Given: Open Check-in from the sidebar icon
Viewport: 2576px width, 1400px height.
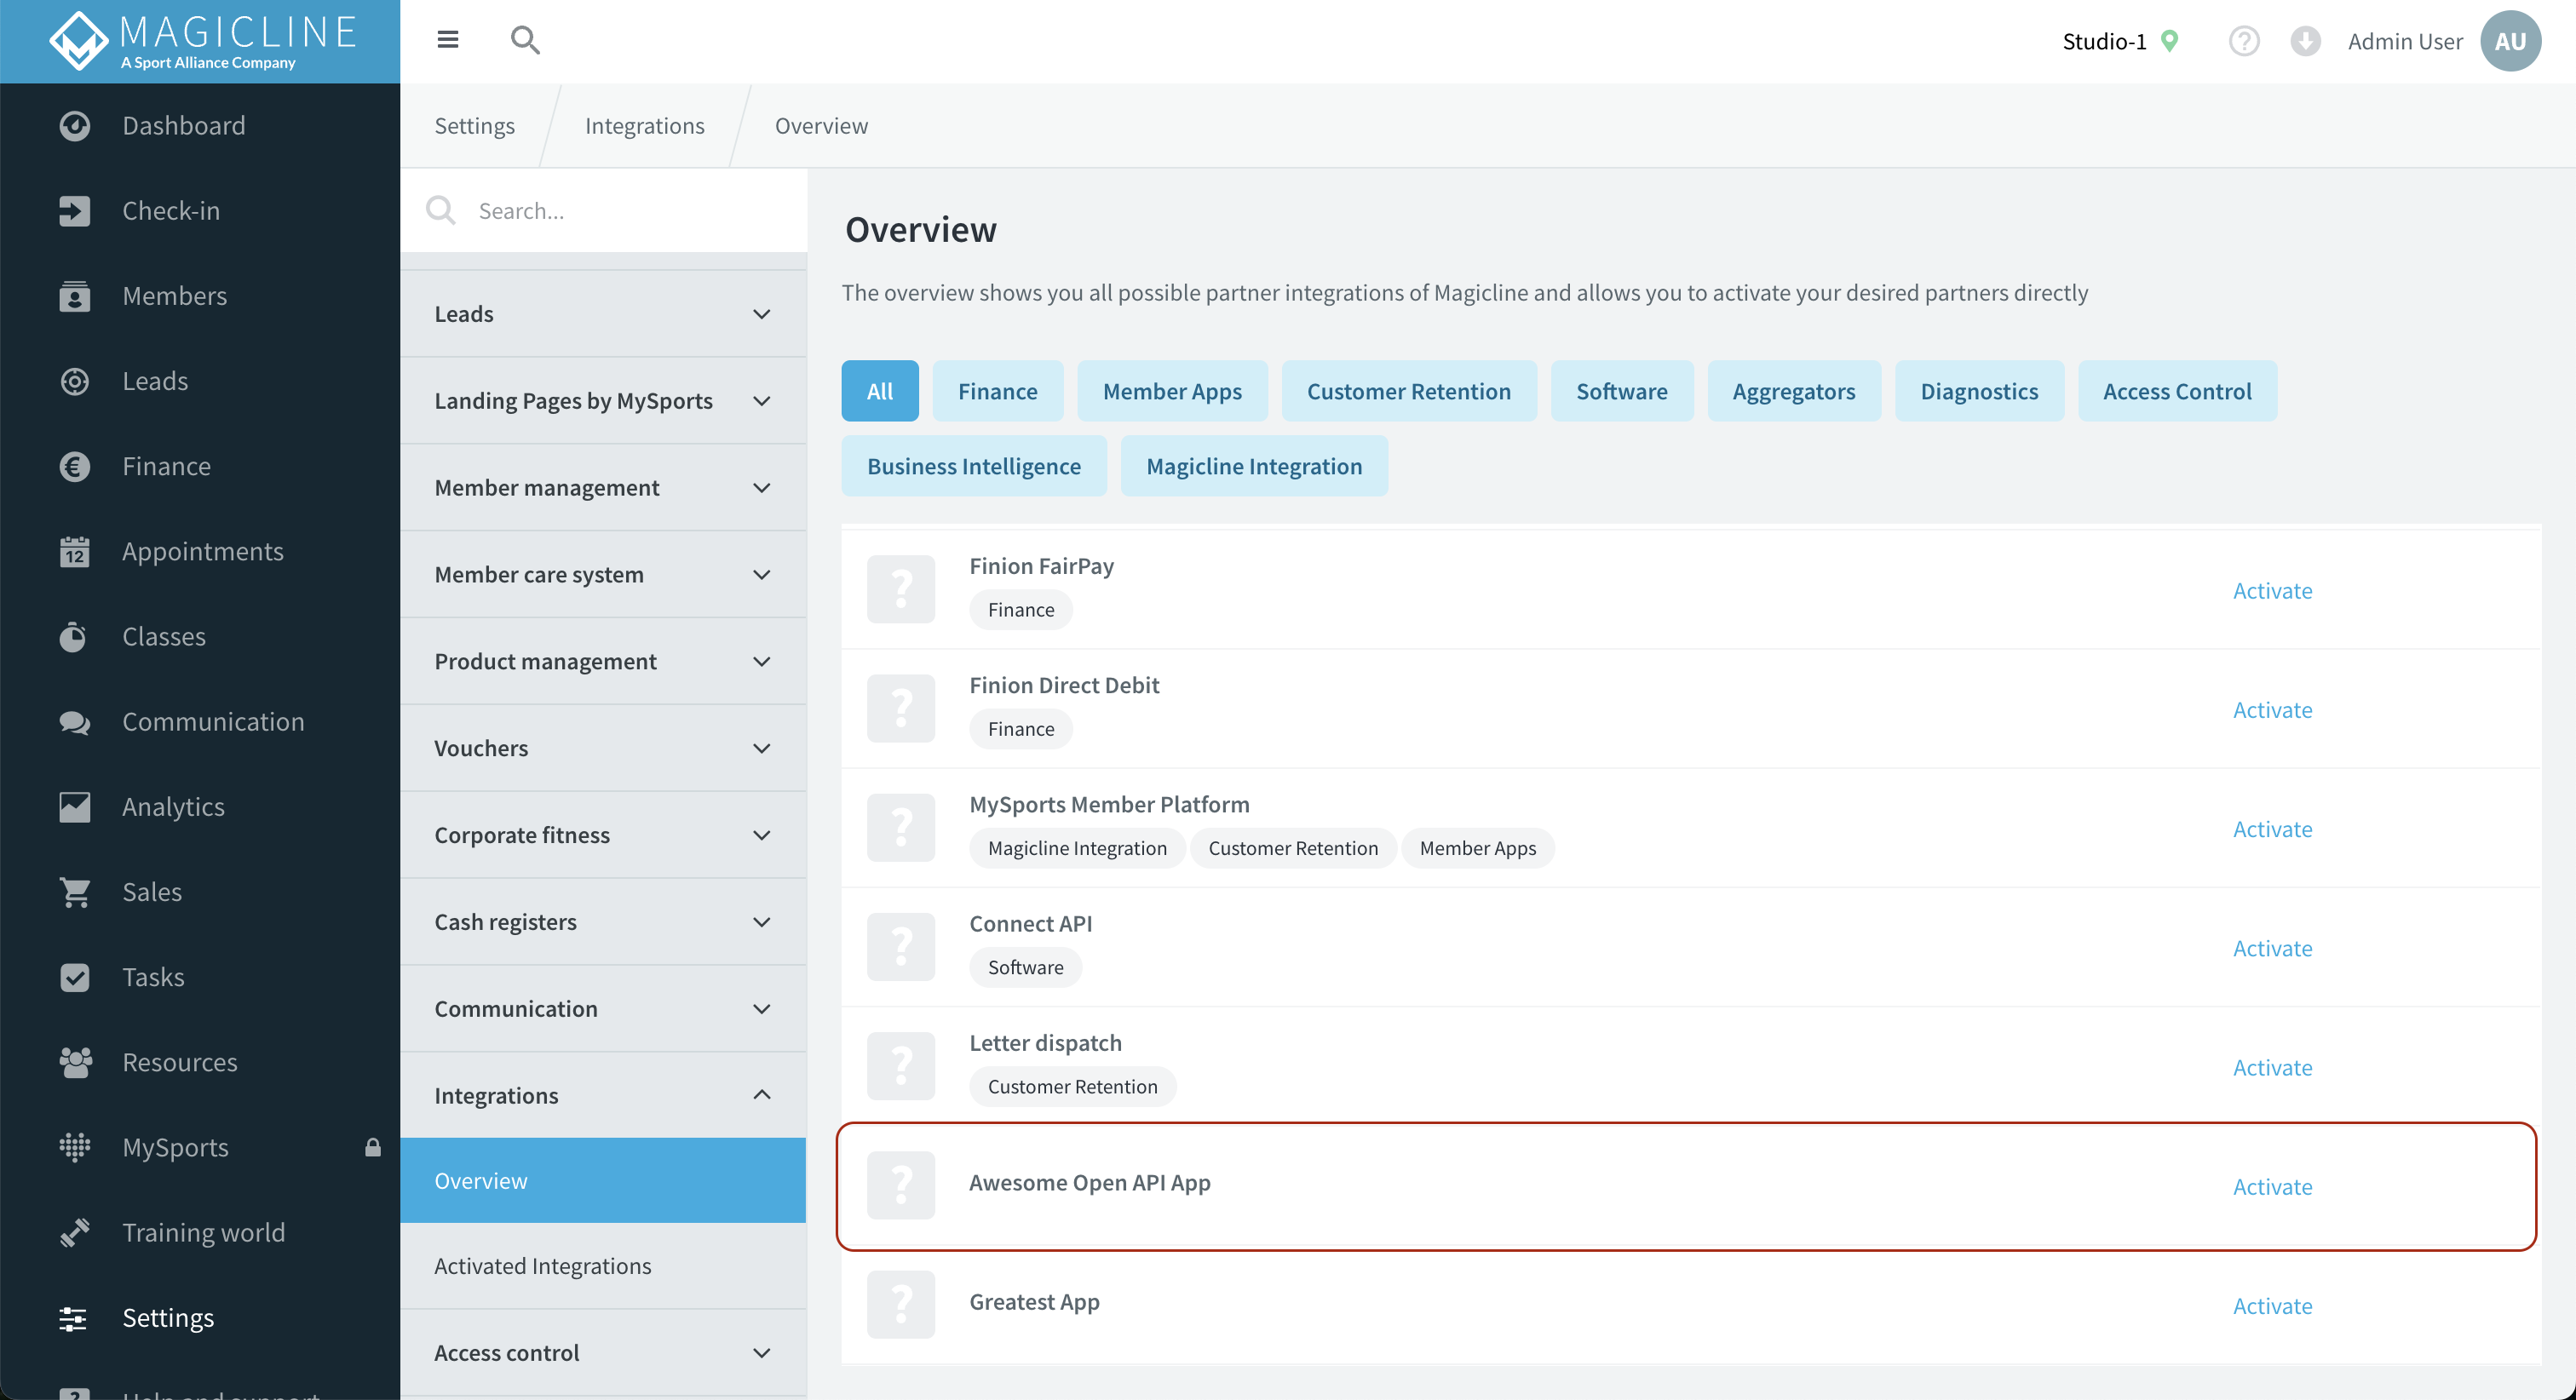Looking at the screenshot, I should [x=74, y=211].
